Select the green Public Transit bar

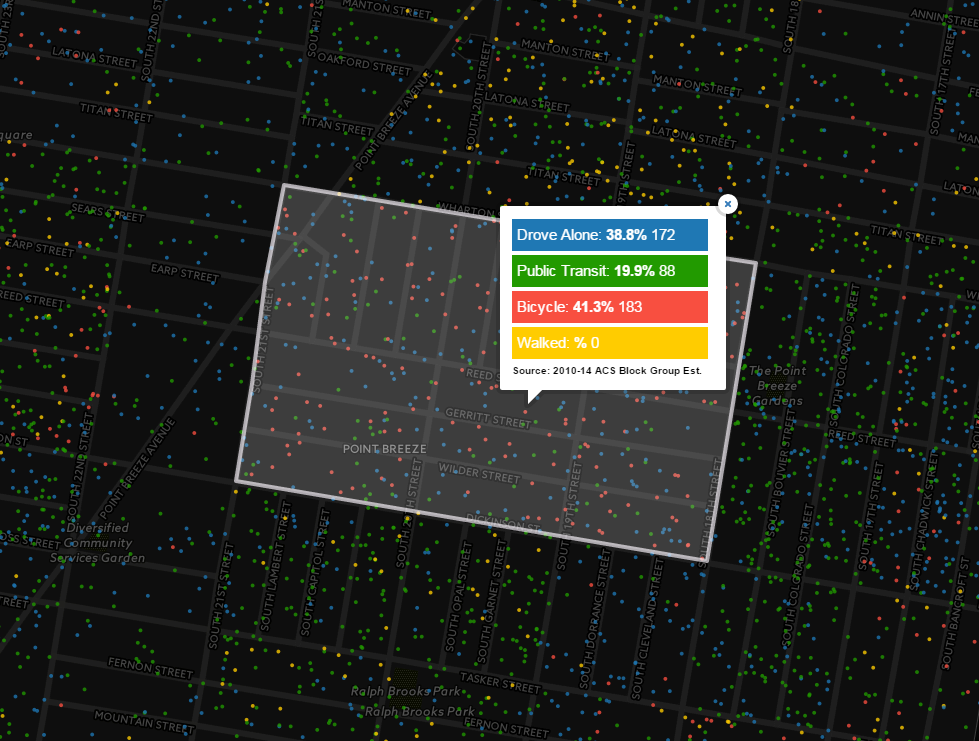tap(610, 271)
